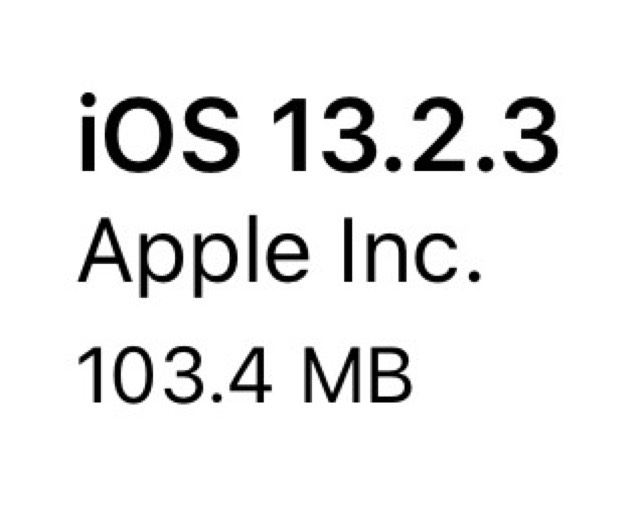Tap the last digit 3 in the version
Image resolution: width=640 pixels, height=506 pixels.
[x=529, y=135]
